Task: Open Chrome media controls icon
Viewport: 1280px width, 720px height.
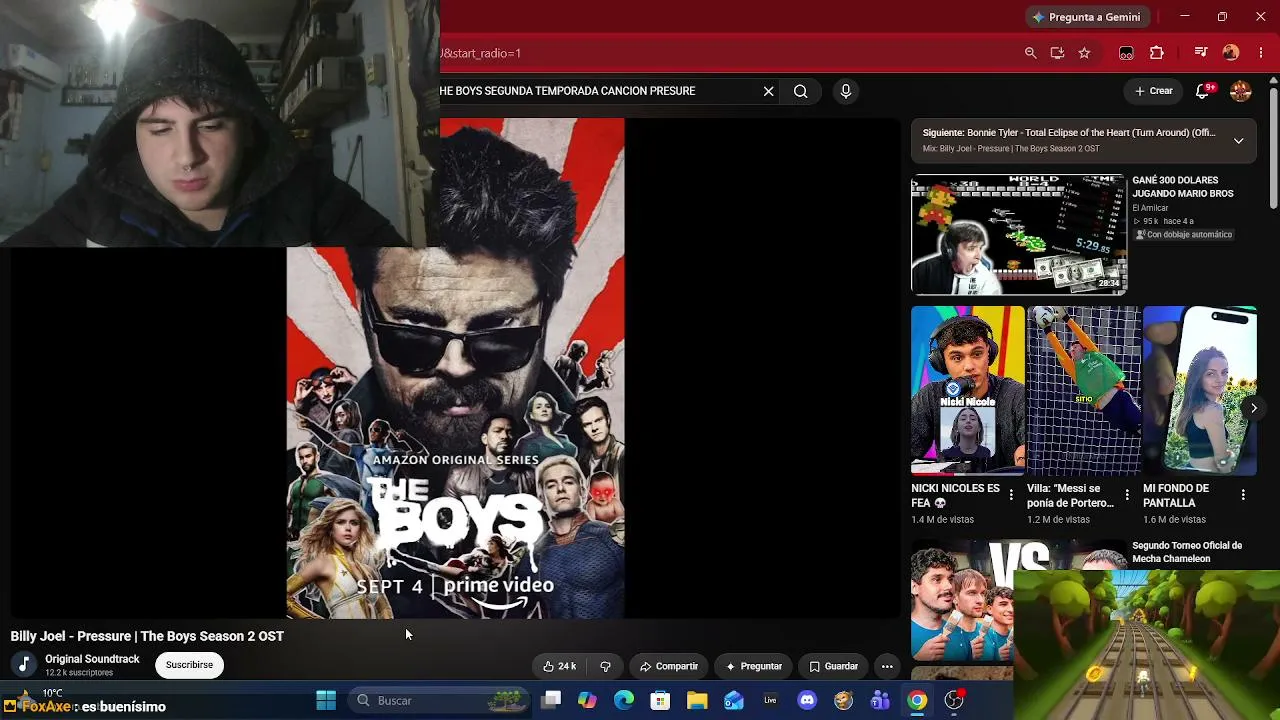Action: point(1201,53)
